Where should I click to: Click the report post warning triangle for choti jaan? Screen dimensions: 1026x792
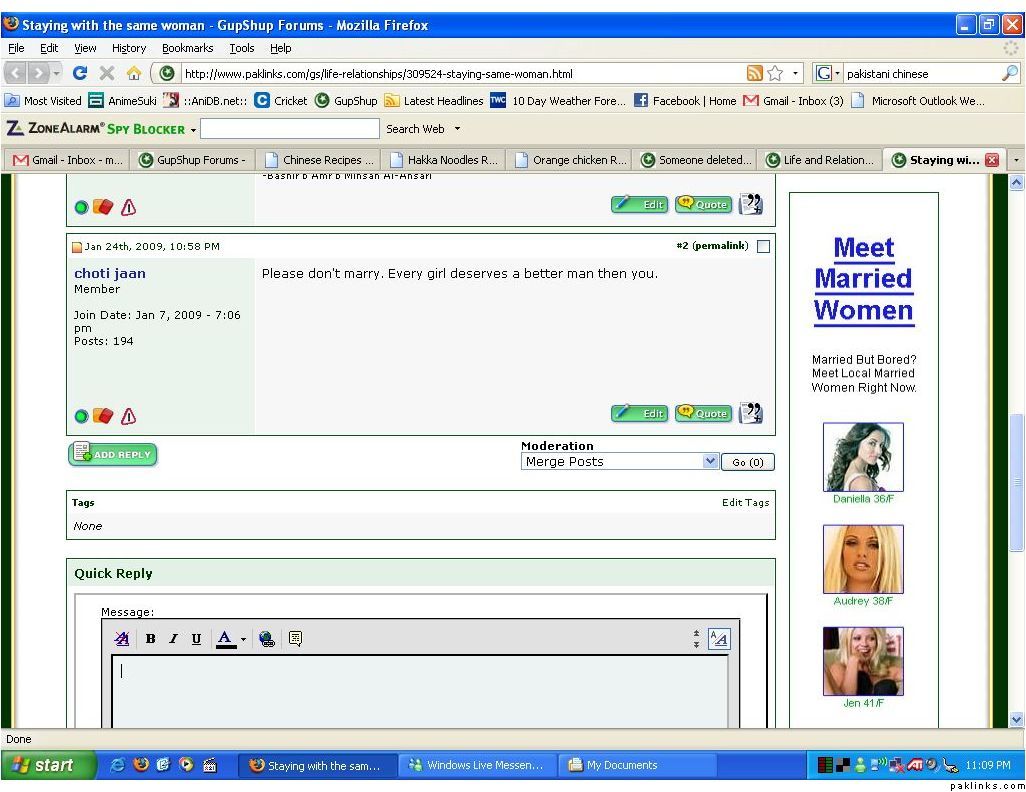pyautogui.click(x=128, y=416)
